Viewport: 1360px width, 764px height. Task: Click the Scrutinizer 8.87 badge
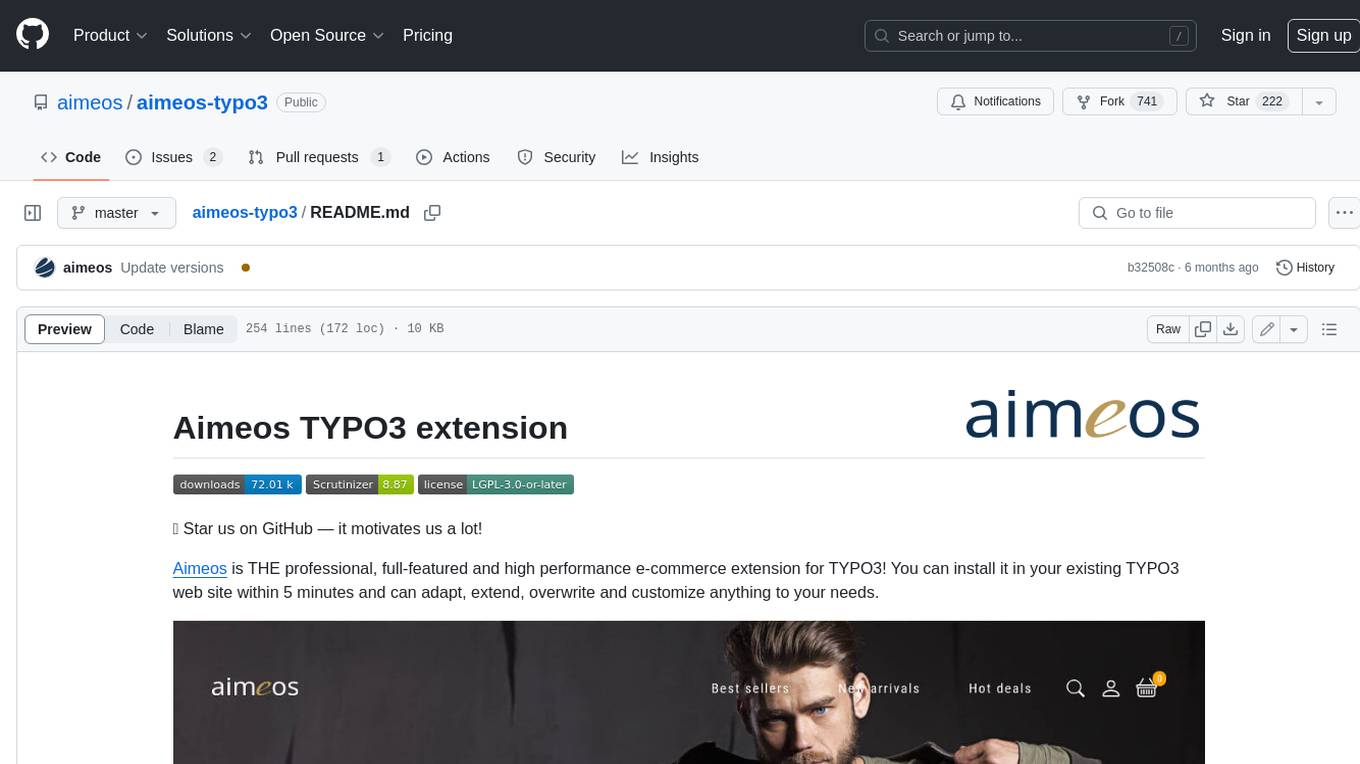click(x=359, y=484)
